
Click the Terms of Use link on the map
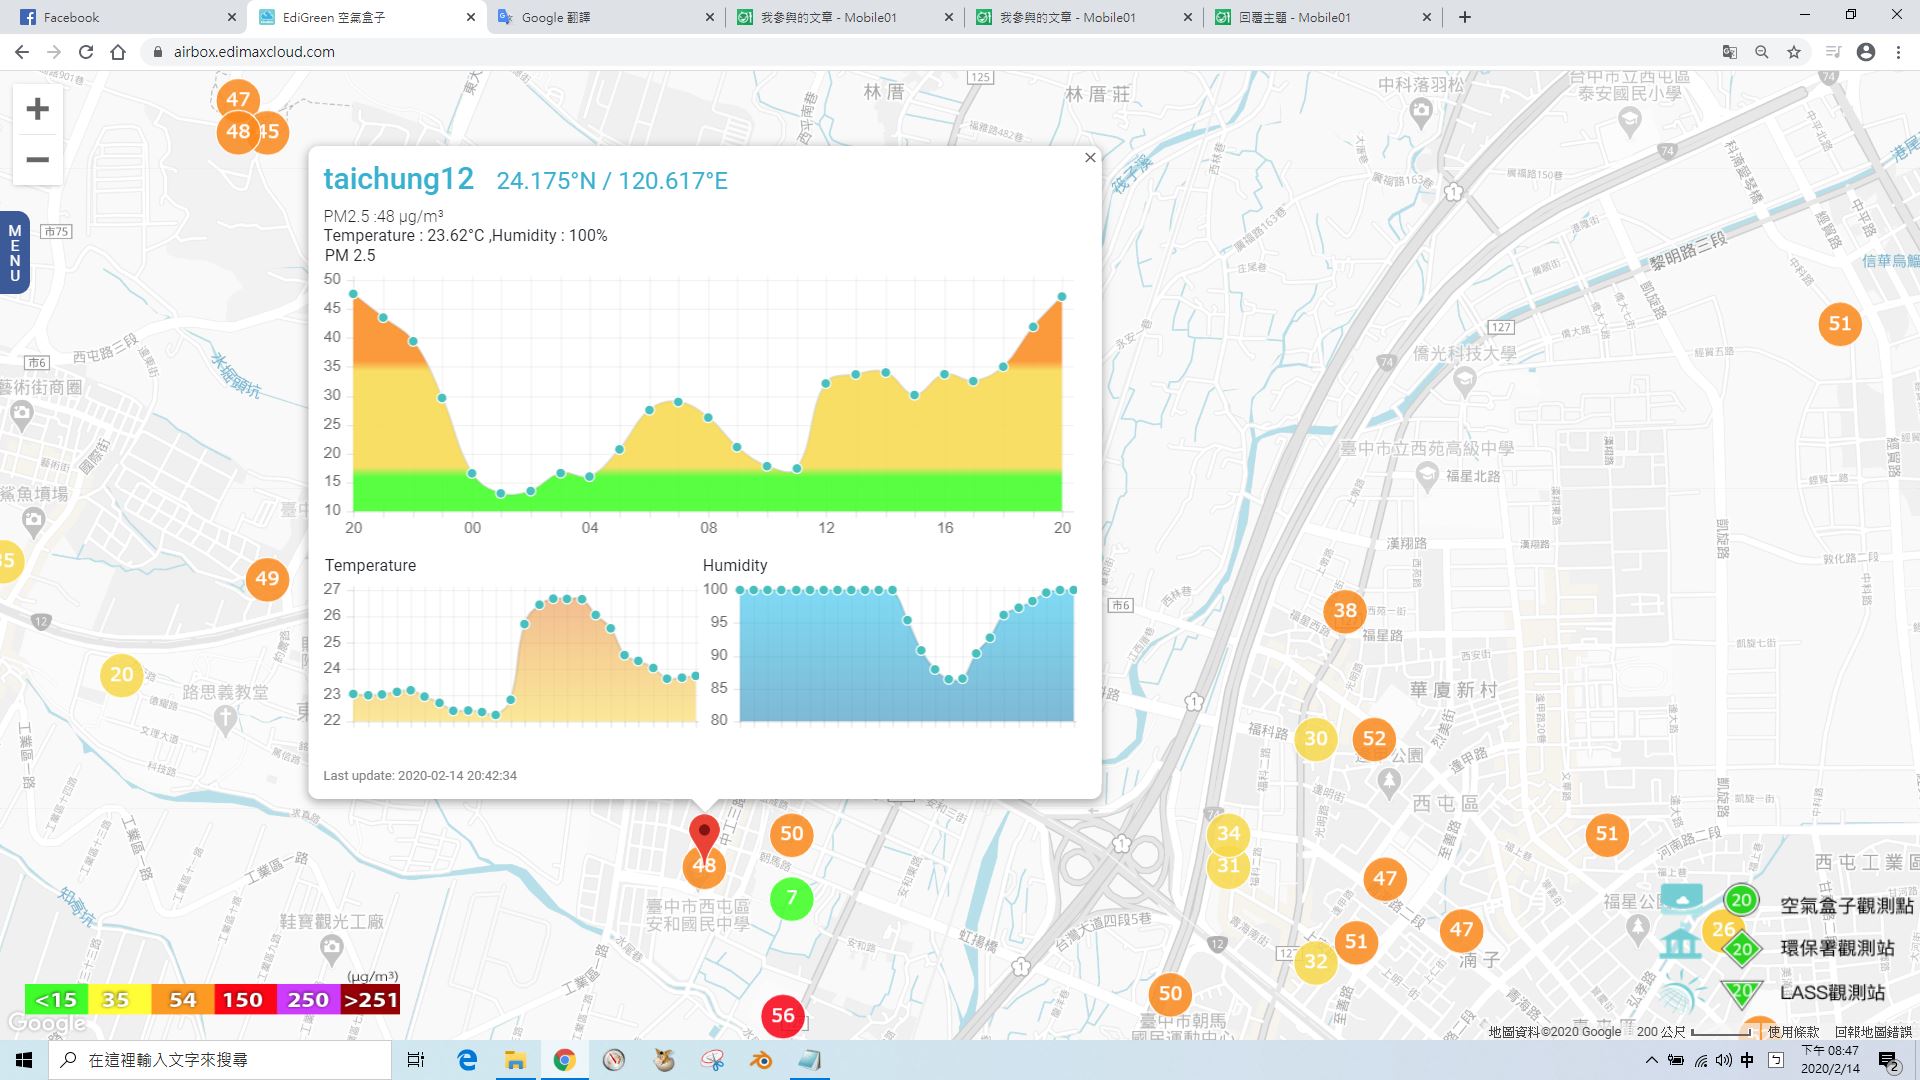1793,1032
